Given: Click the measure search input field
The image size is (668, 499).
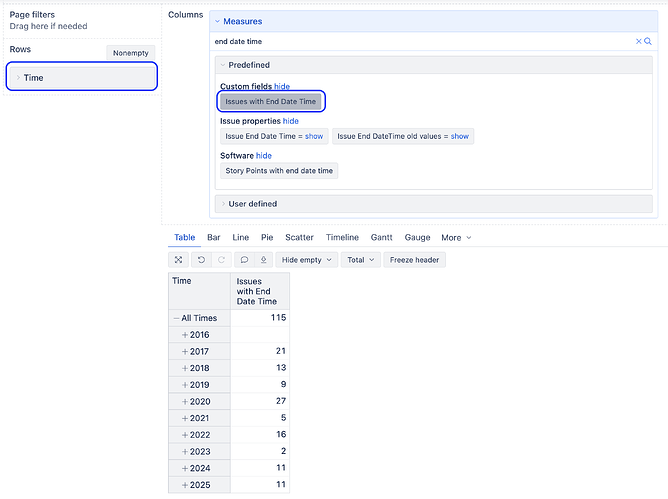Looking at the screenshot, I should [420, 41].
